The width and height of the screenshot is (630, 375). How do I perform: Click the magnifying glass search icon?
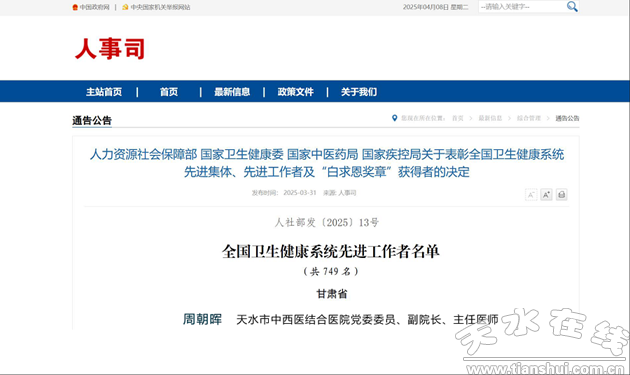572,6
